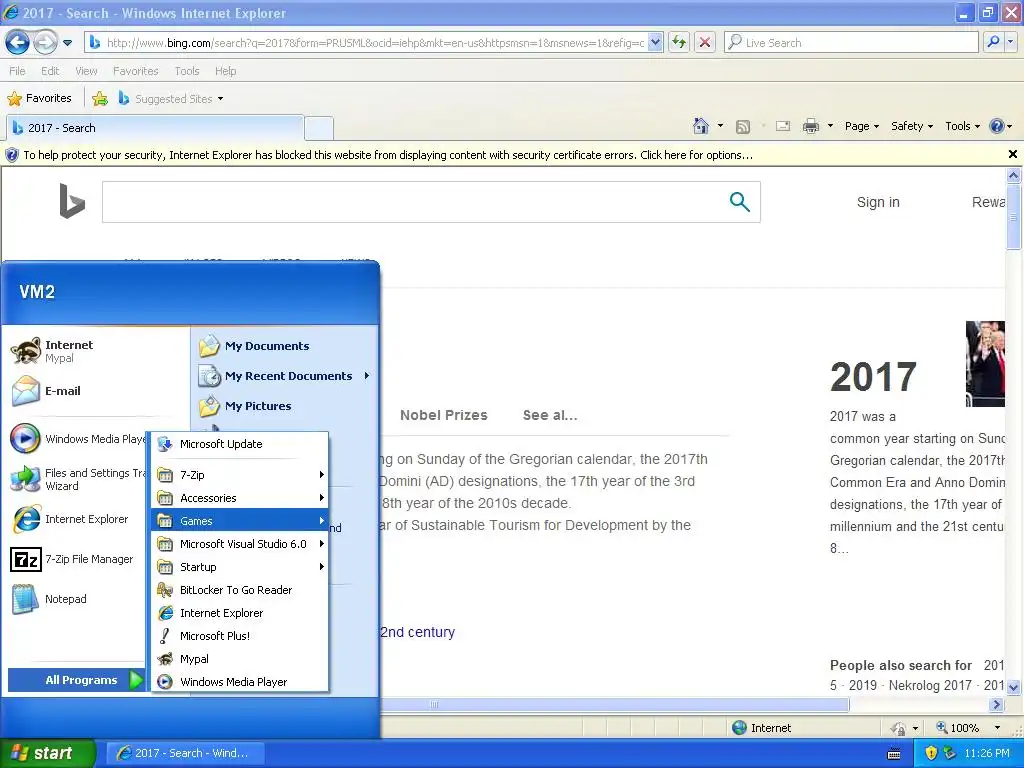Click the Nobel Prizes tab on Bing page
1024x768 pixels.
coord(443,415)
